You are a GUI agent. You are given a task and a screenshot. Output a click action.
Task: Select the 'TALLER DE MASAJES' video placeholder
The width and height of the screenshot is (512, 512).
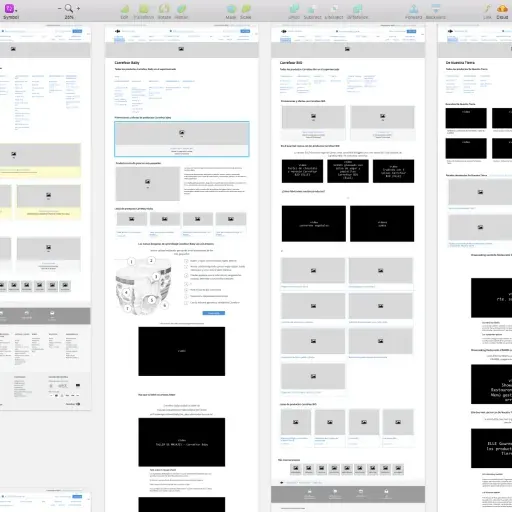182,442
